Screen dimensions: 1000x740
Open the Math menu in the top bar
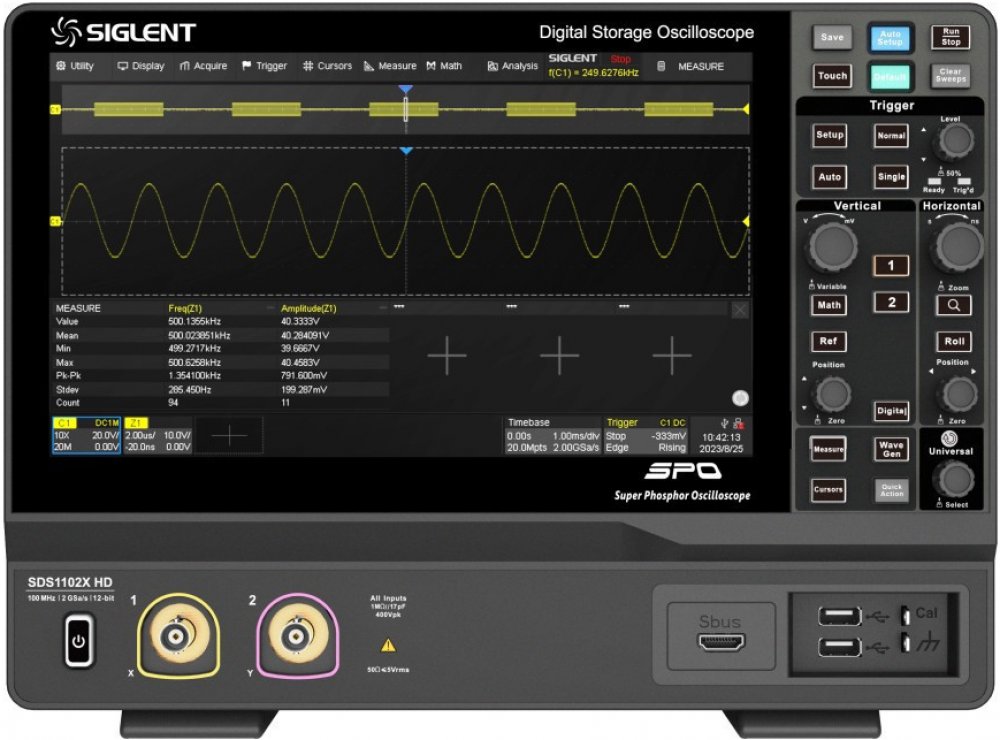[x=444, y=66]
